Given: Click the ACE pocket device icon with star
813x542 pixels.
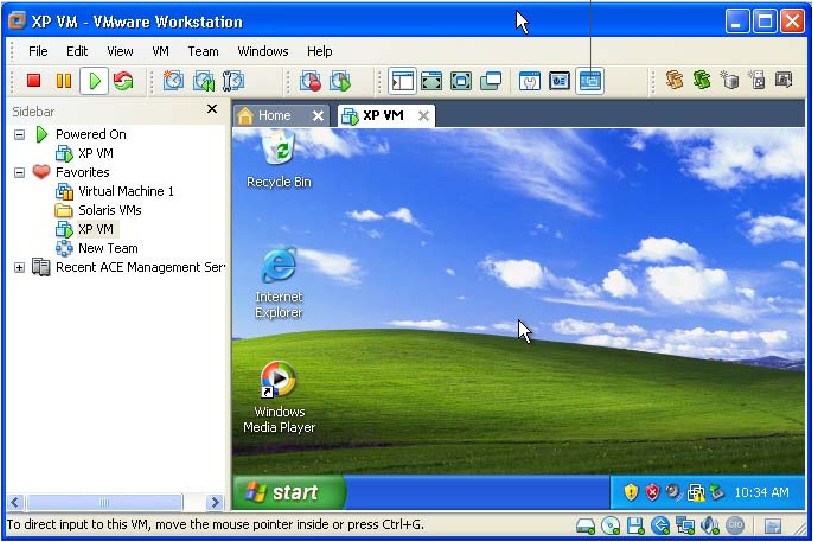Looking at the screenshot, I should 757,80.
